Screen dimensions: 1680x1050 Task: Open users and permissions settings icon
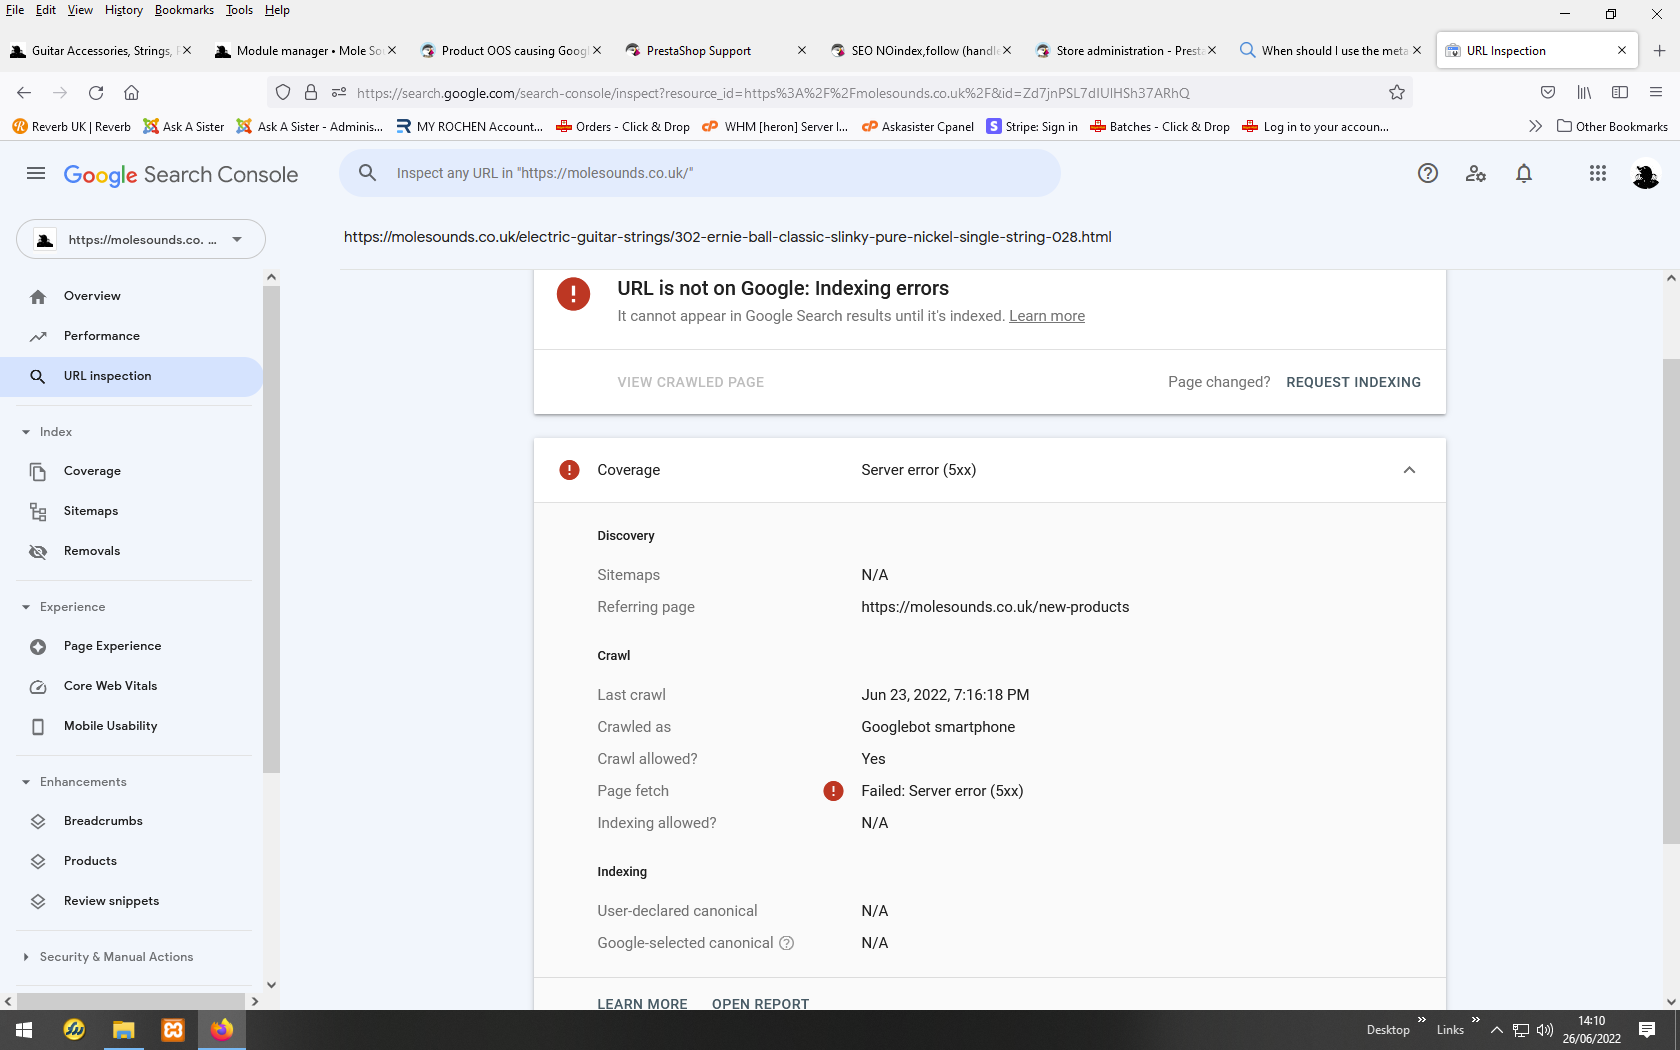(x=1476, y=174)
